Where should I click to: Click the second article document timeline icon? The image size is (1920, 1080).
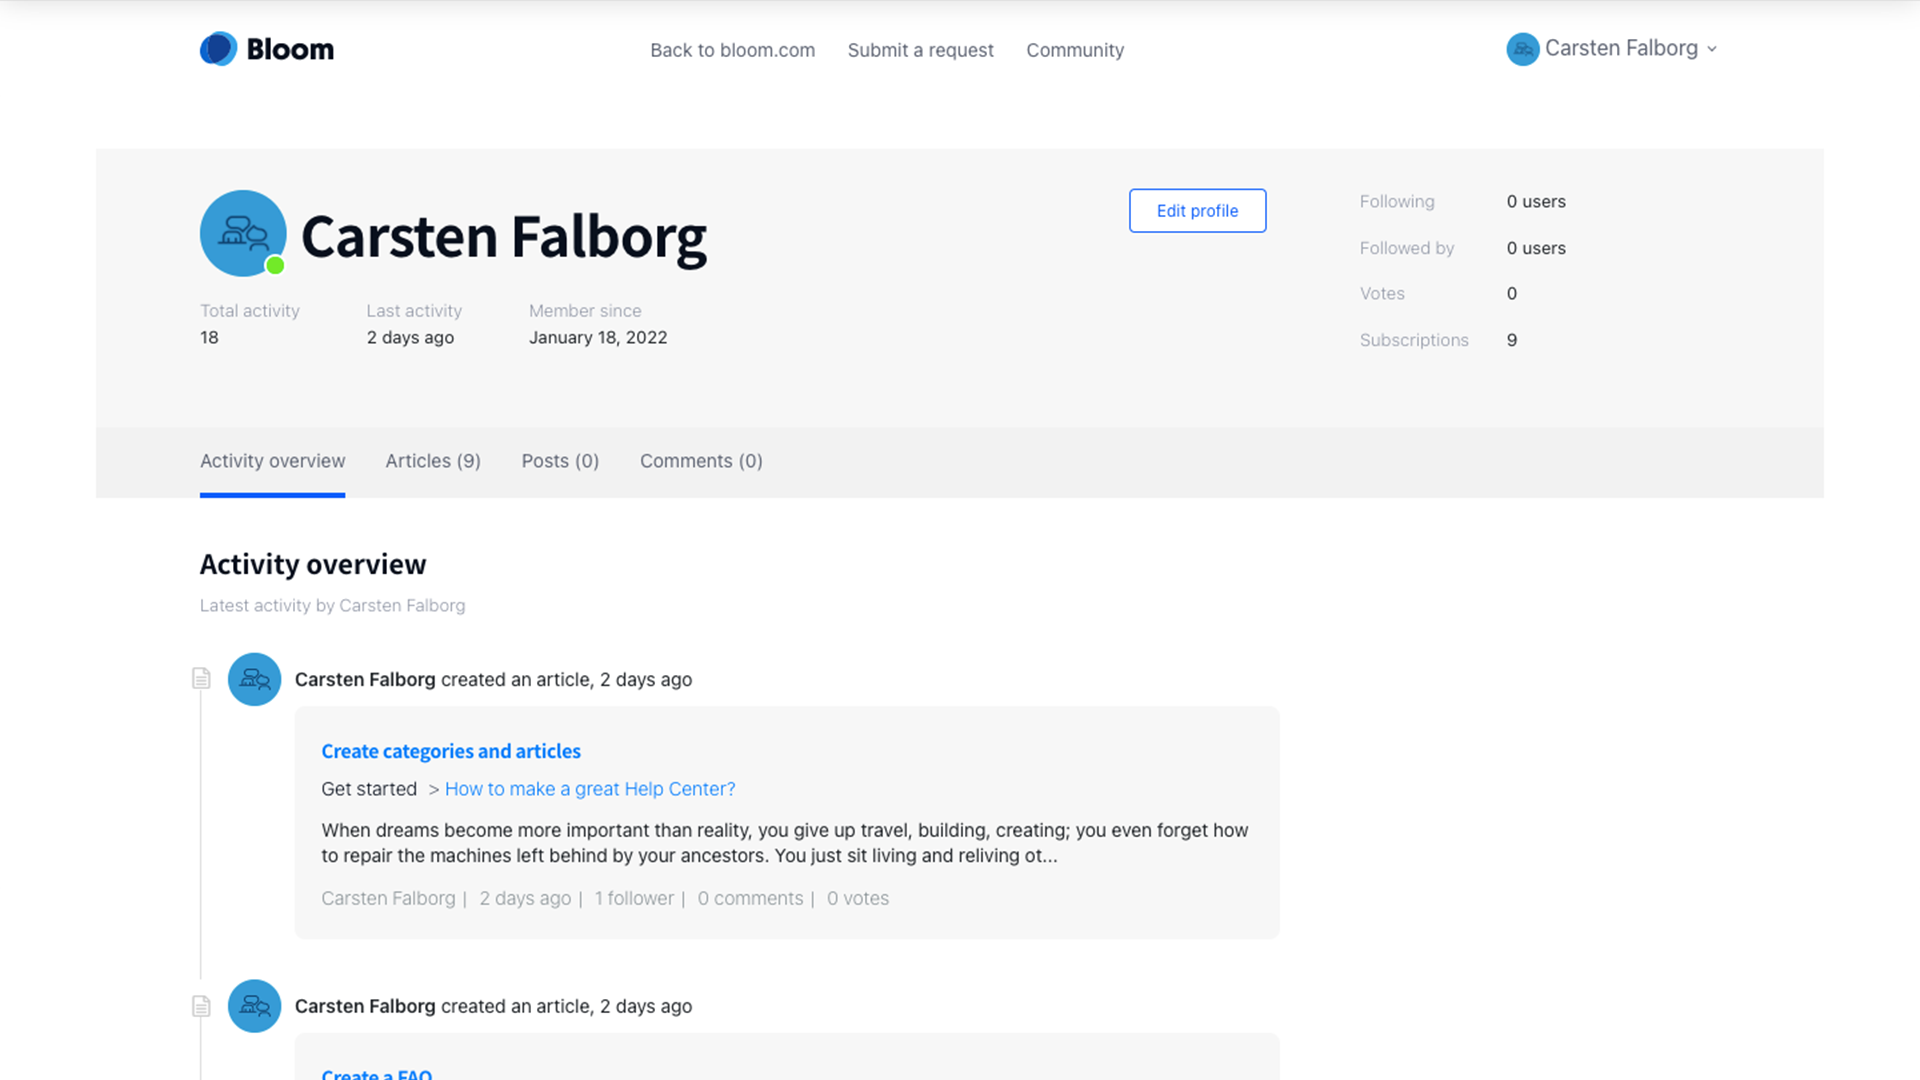coord(201,1006)
